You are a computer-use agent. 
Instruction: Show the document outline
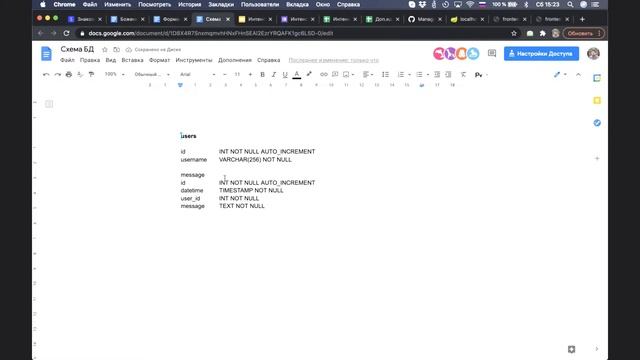49,104
